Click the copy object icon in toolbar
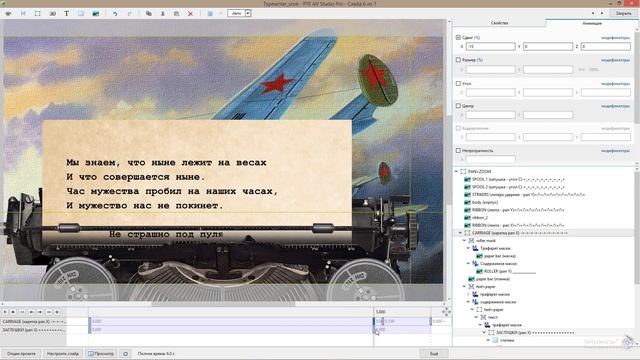 point(149,13)
